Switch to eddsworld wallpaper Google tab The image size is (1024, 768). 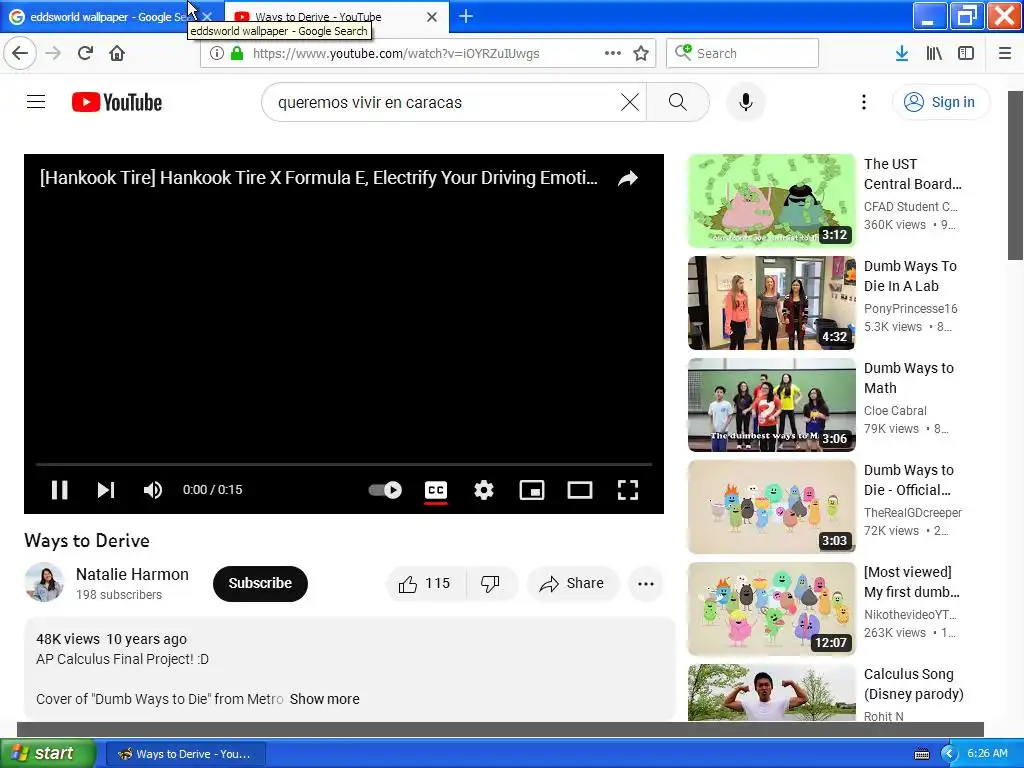point(108,16)
